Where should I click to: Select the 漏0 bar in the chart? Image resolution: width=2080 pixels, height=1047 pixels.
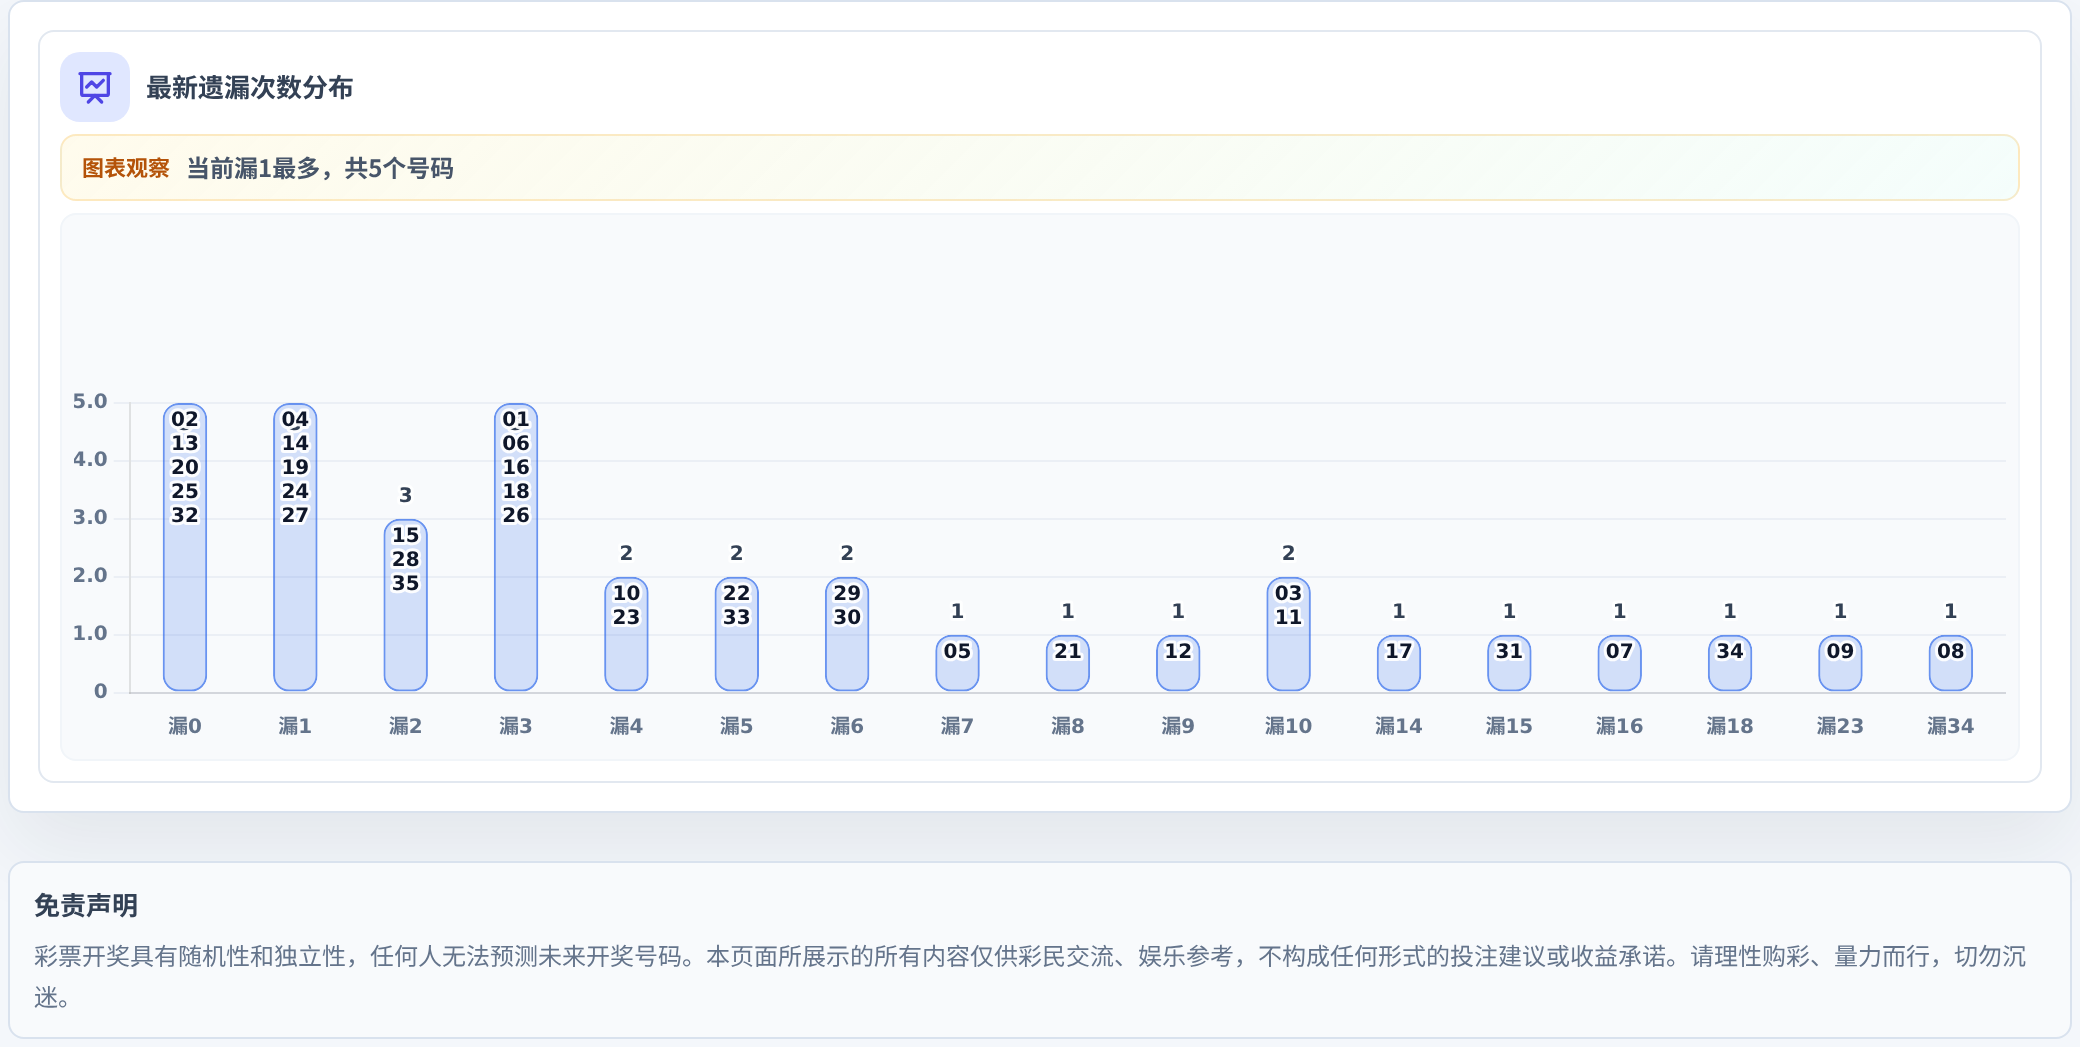pyautogui.click(x=185, y=547)
